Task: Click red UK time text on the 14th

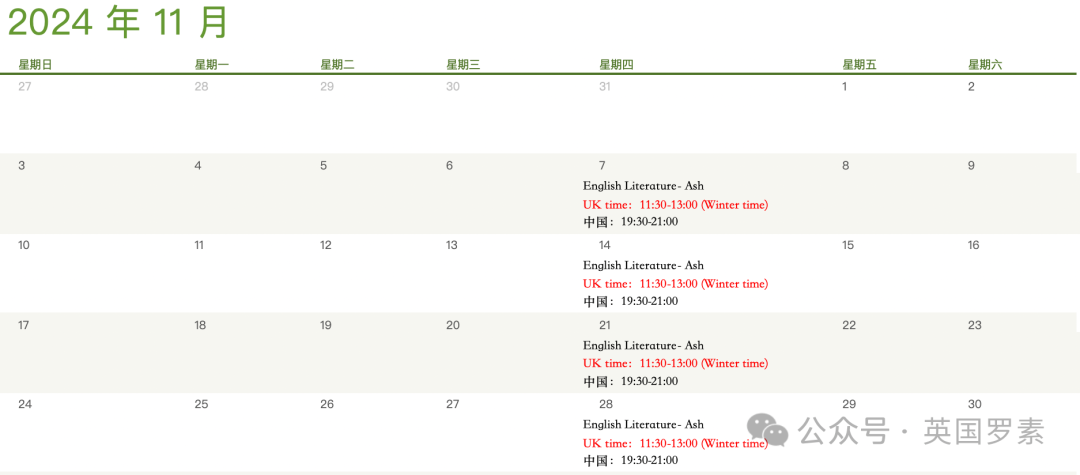Action: click(x=675, y=284)
